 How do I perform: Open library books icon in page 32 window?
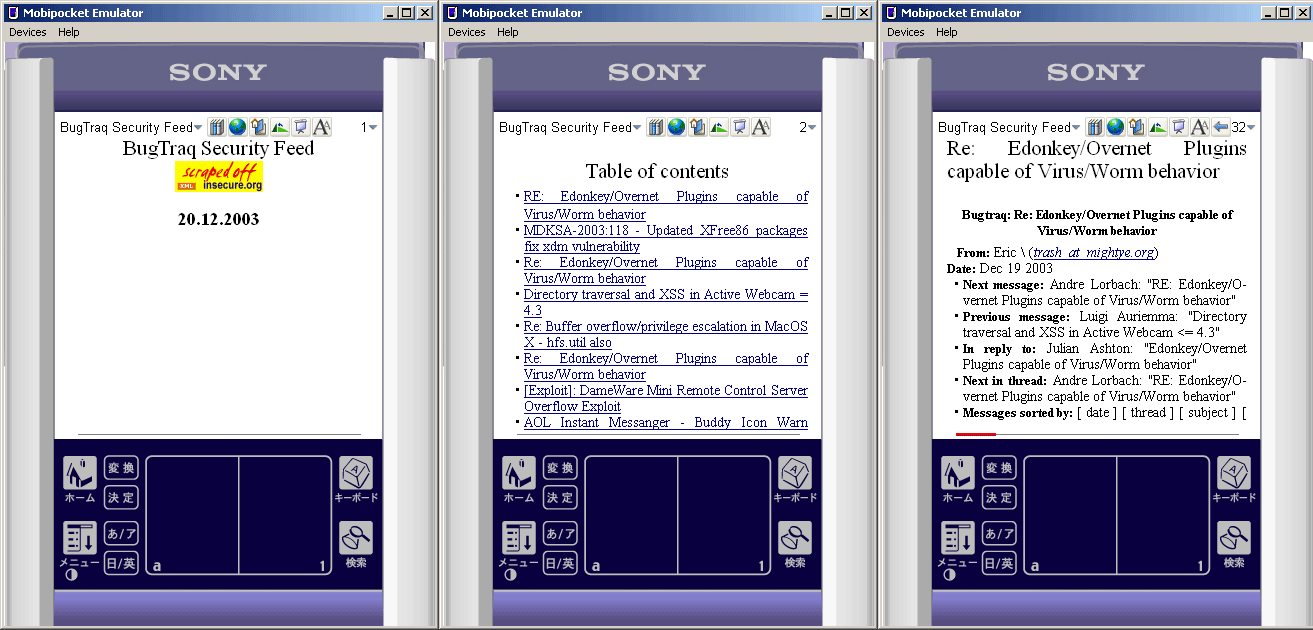click(x=1094, y=127)
